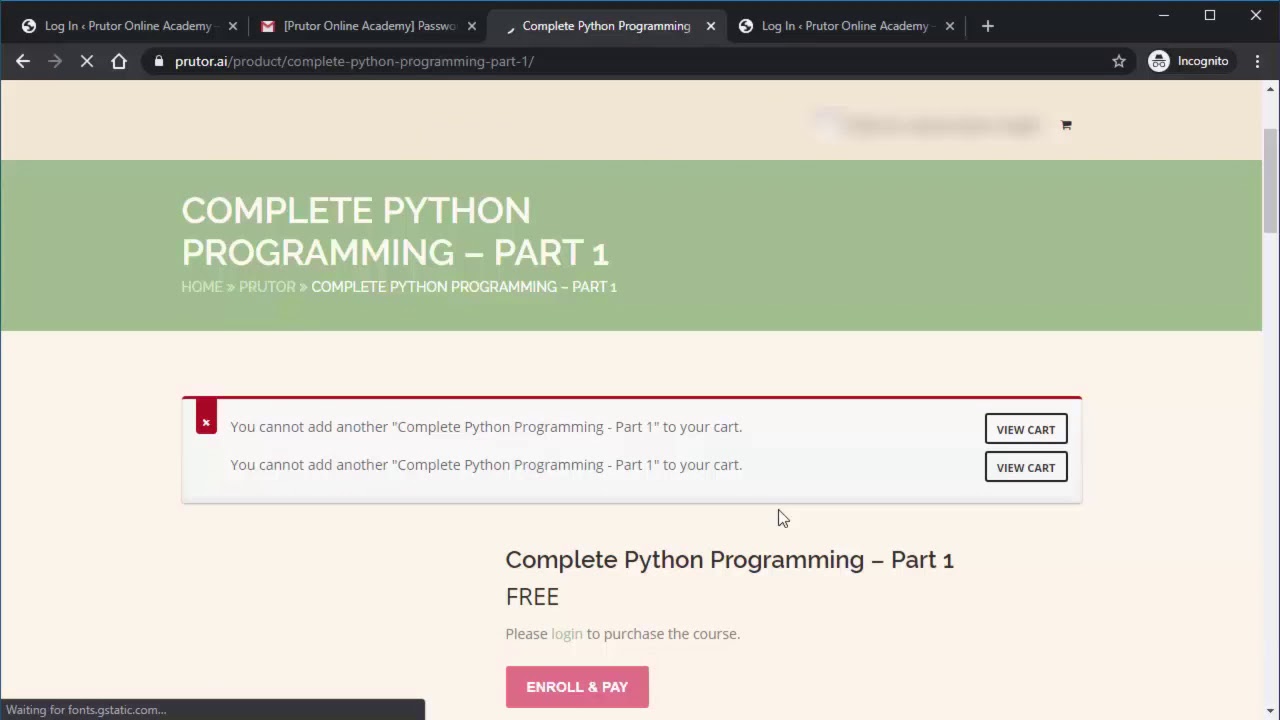Click the FREE price text
Viewport: 1280px width, 720px height.
pyautogui.click(x=532, y=597)
